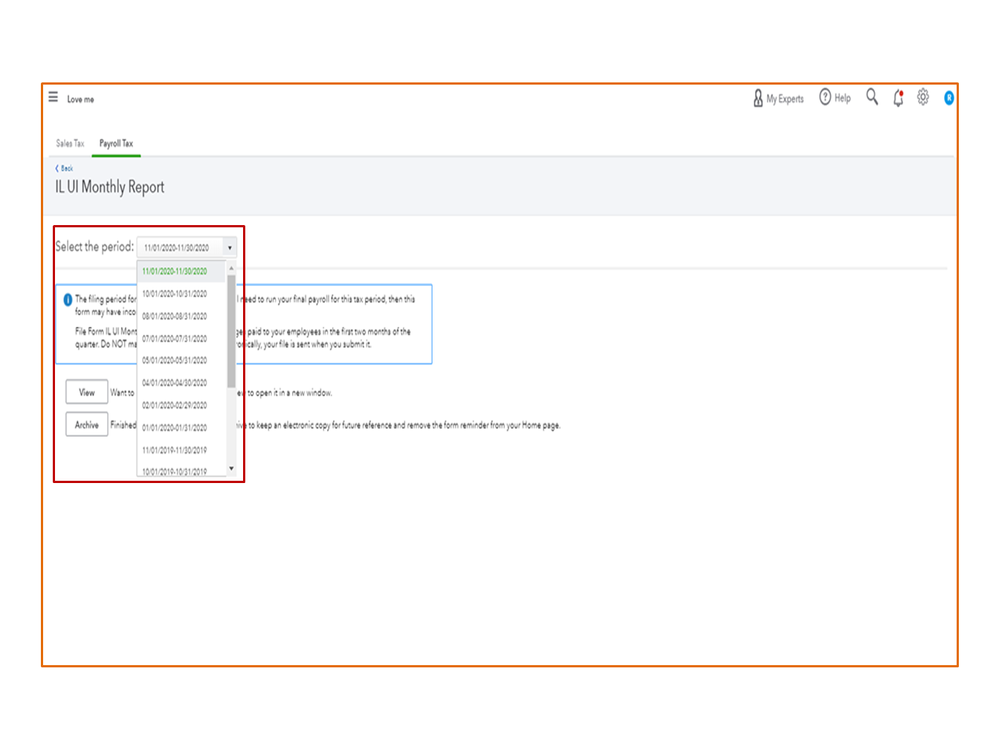Image resolution: width=999 pixels, height=749 pixels.
Task: Click the Love me company name
Action: pos(80,99)
